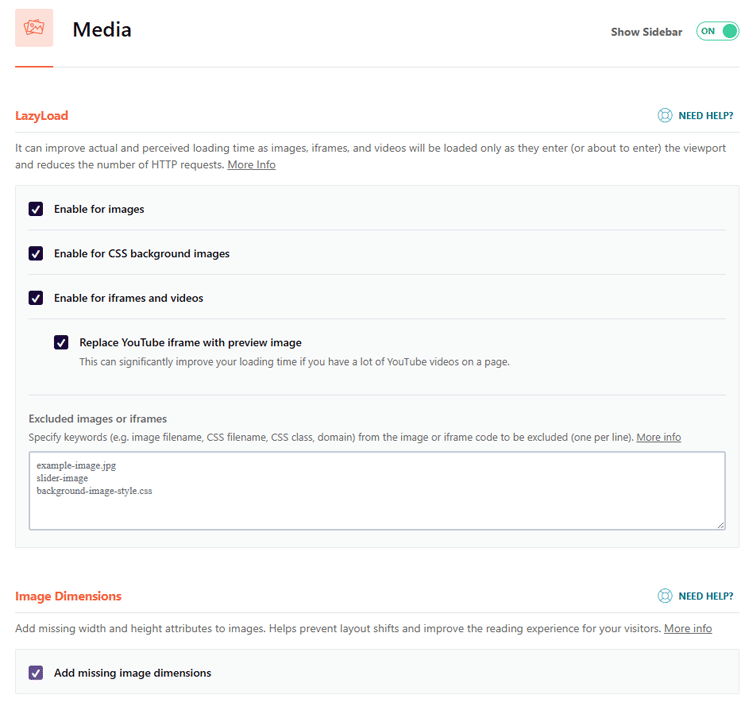Click the LazyLoad section heading

coord(41,116)
